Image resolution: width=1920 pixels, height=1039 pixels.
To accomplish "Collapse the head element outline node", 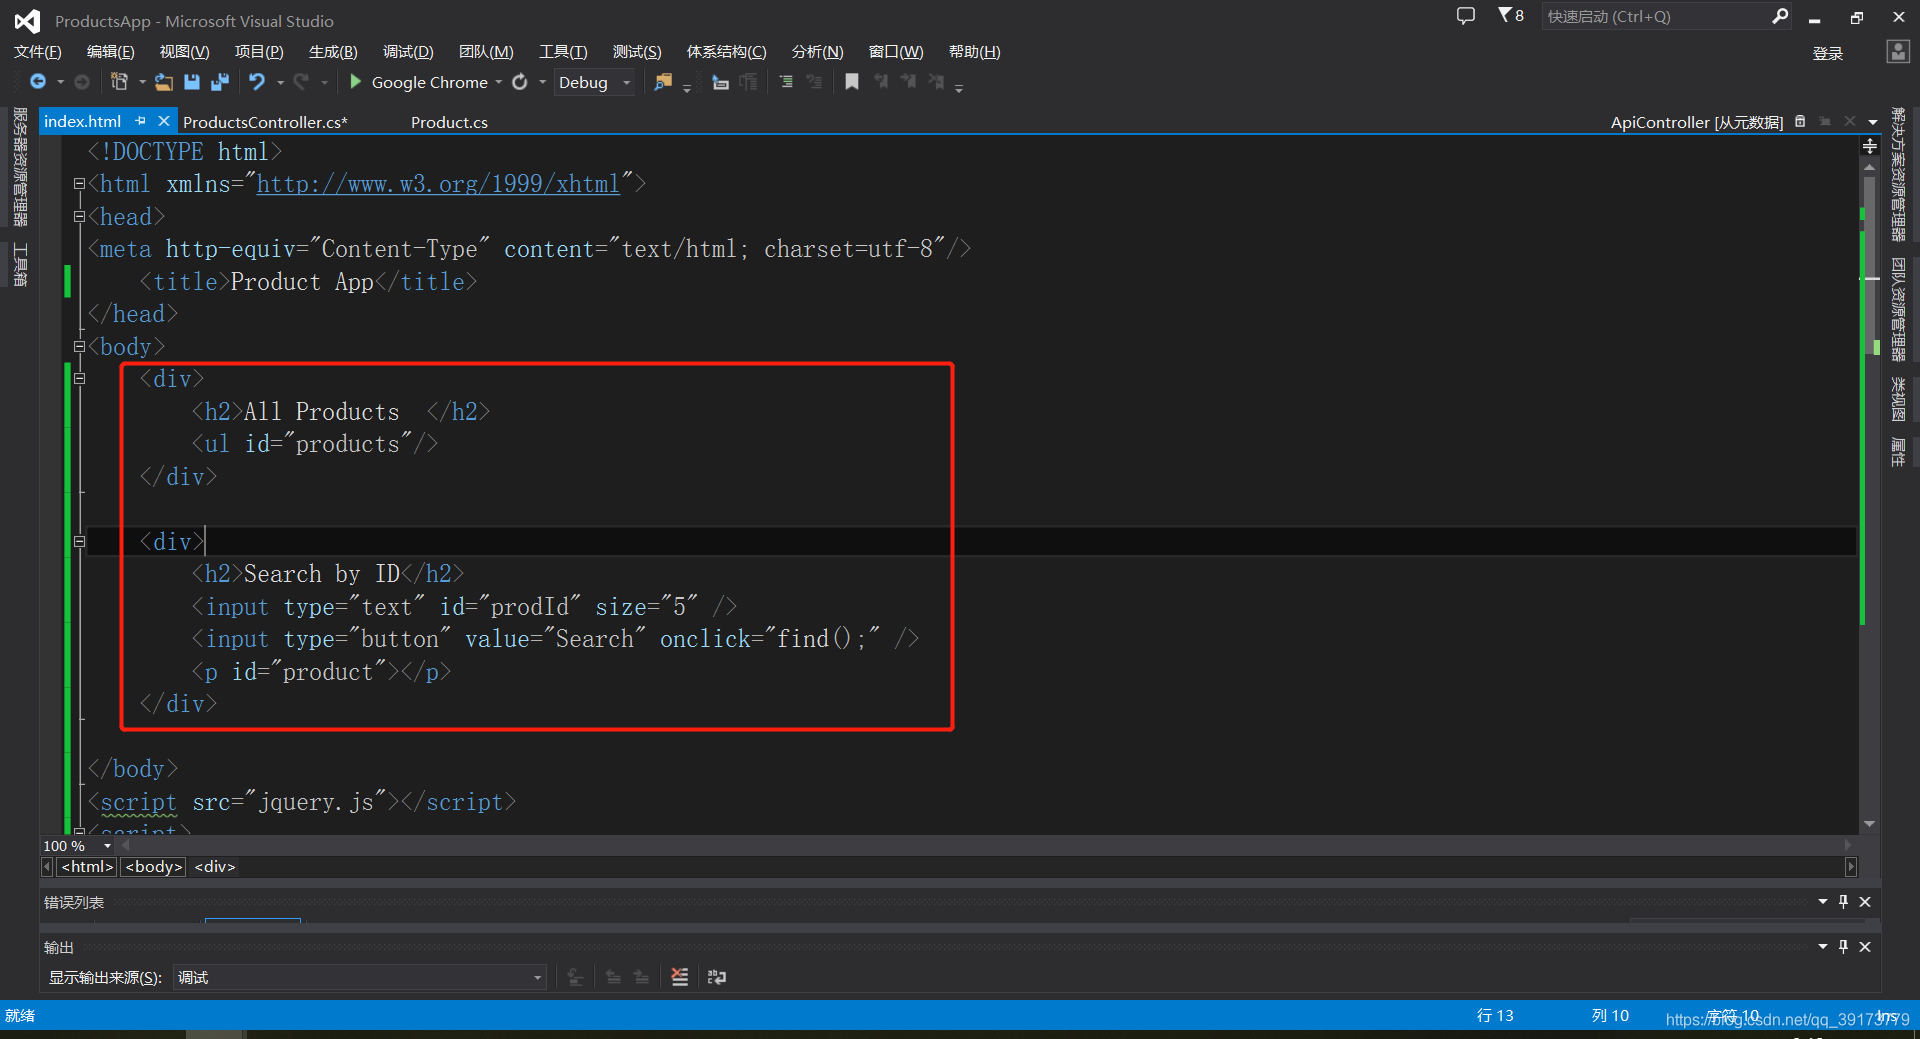I will coord(79,216).
